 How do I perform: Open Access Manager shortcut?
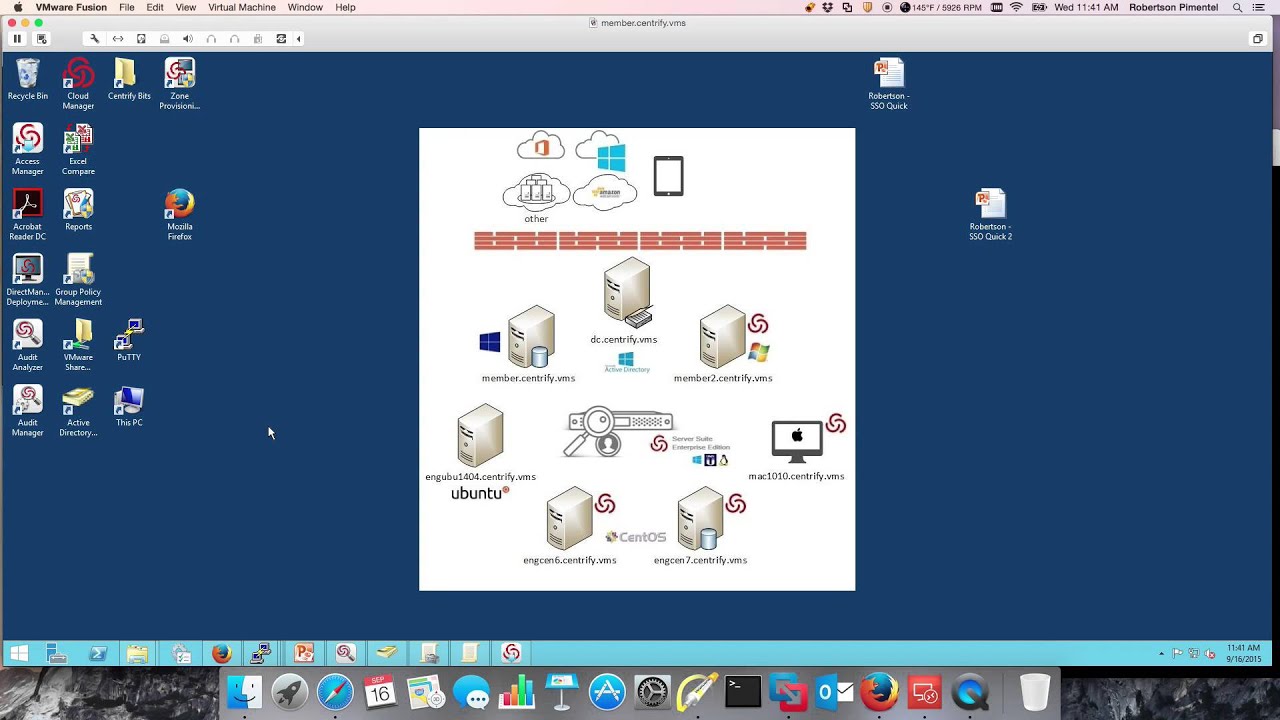28,149
